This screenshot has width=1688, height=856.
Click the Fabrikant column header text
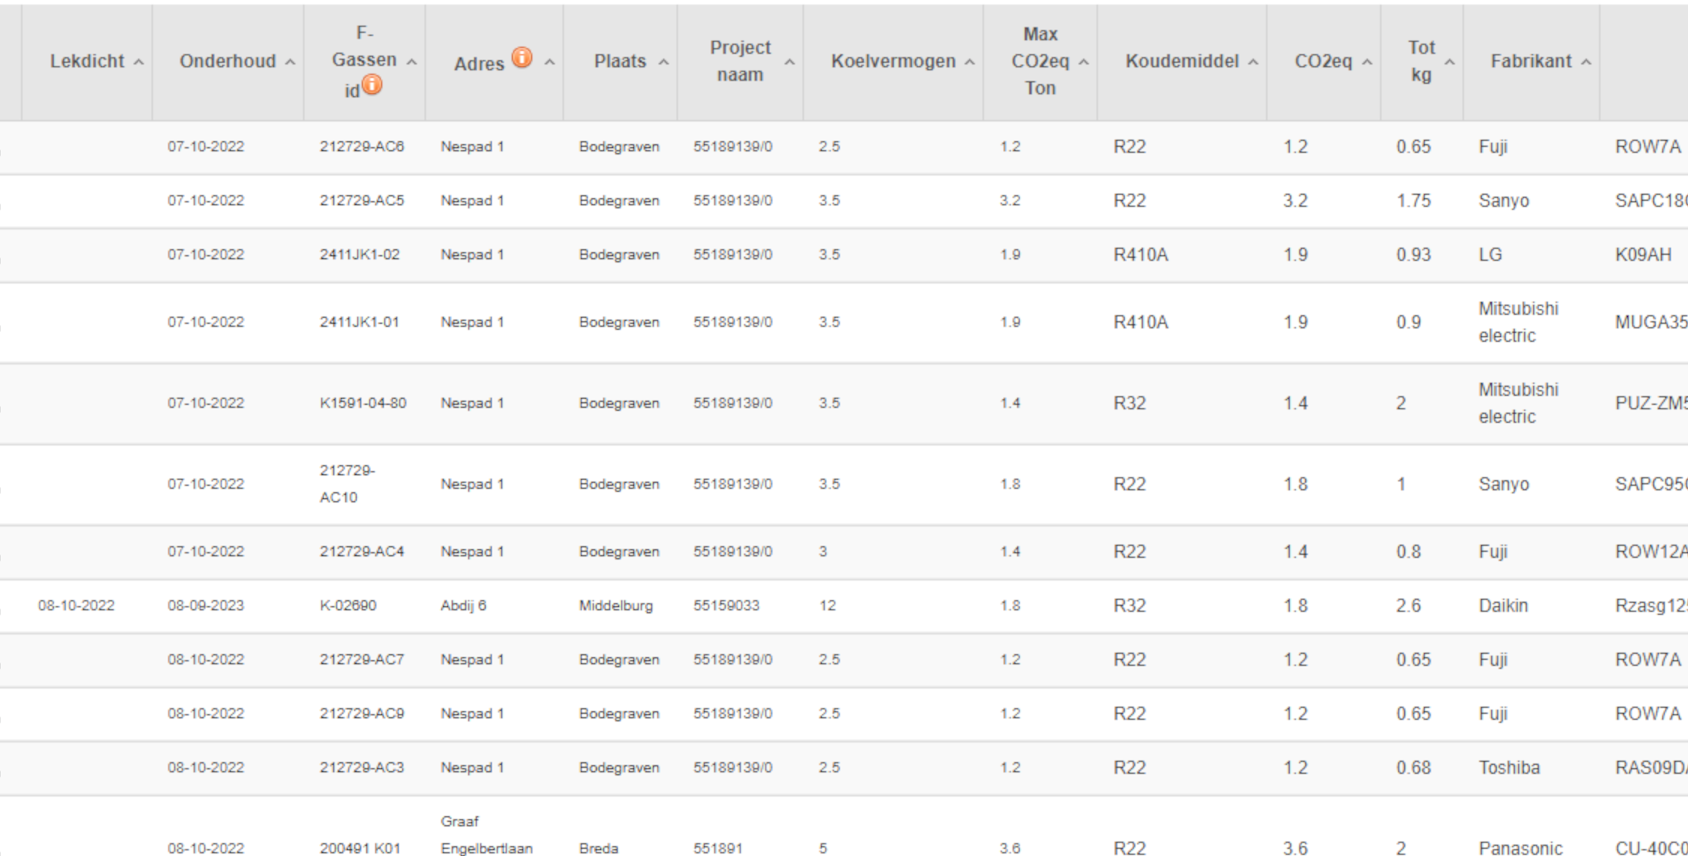point(1530,61)
